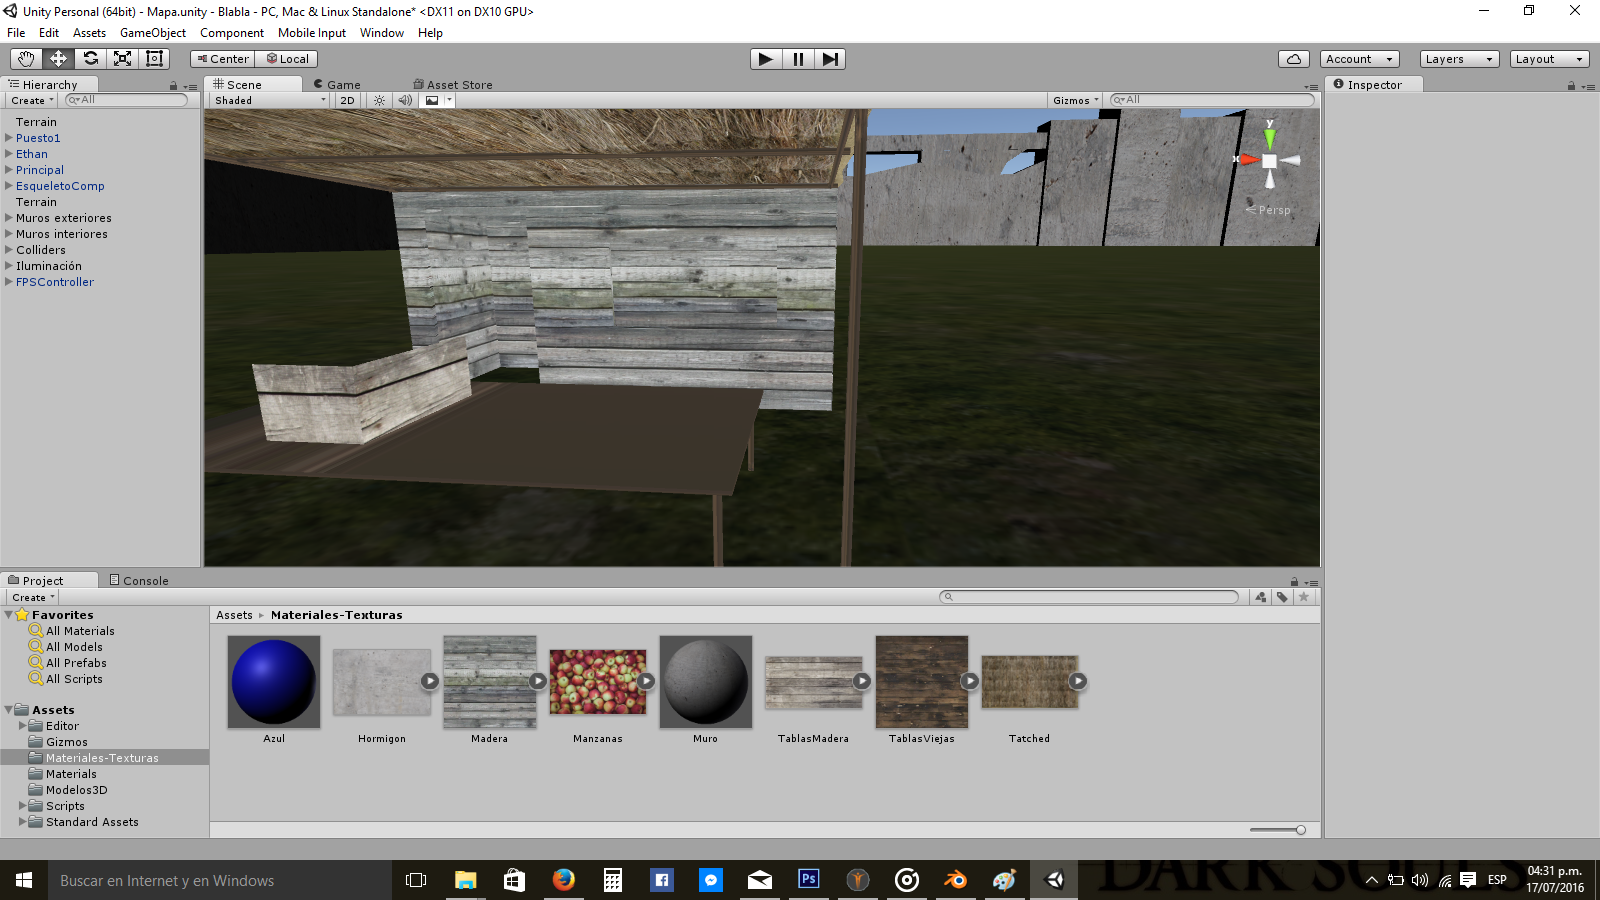
Task: Step one frame forward
Action: pyautogui.click(x=830, y=59)
